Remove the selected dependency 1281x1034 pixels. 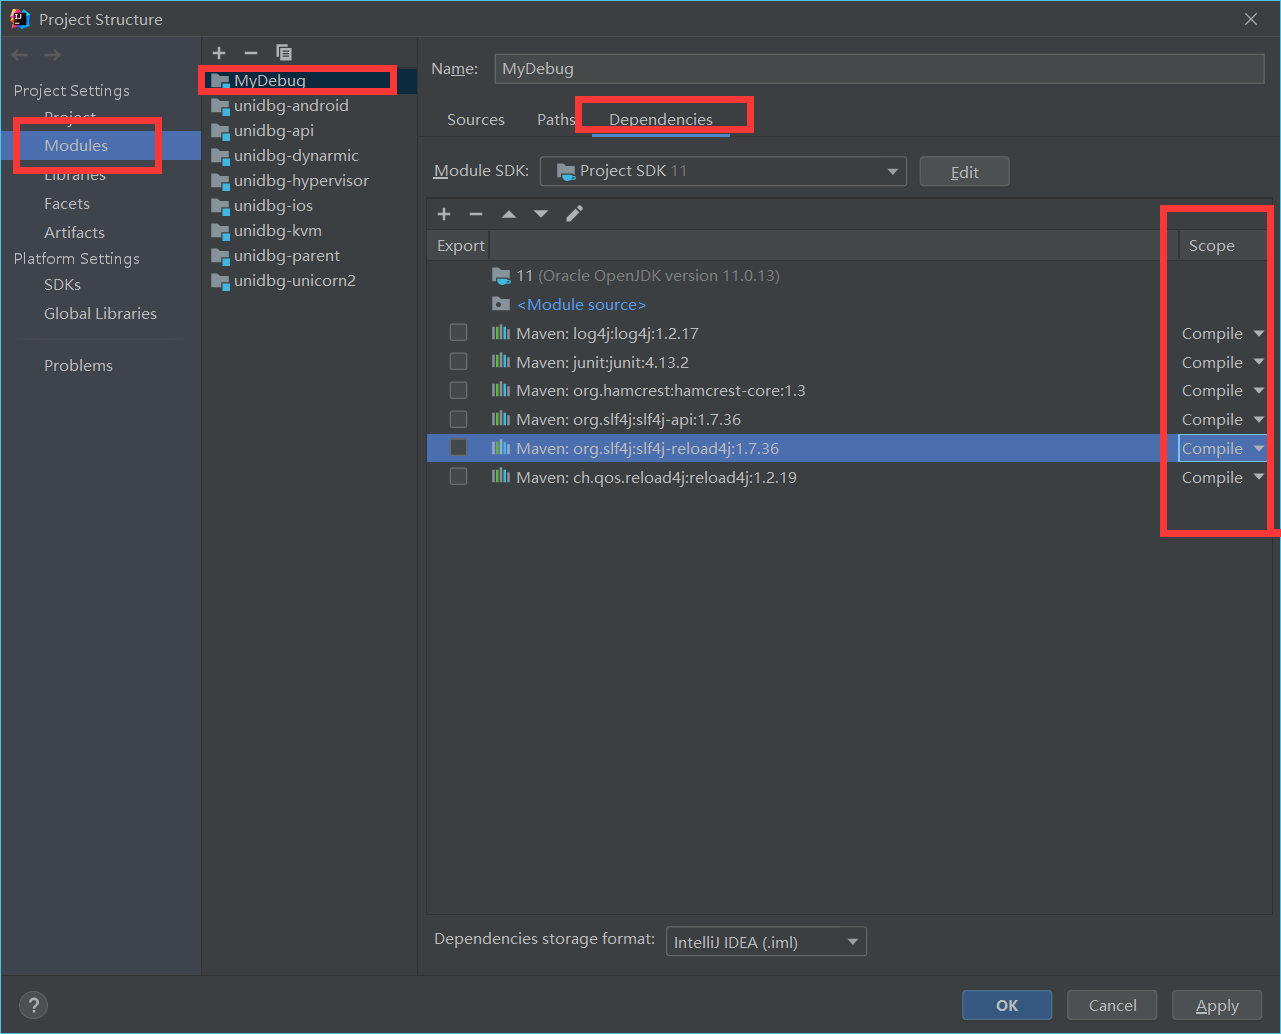(476, 214)
